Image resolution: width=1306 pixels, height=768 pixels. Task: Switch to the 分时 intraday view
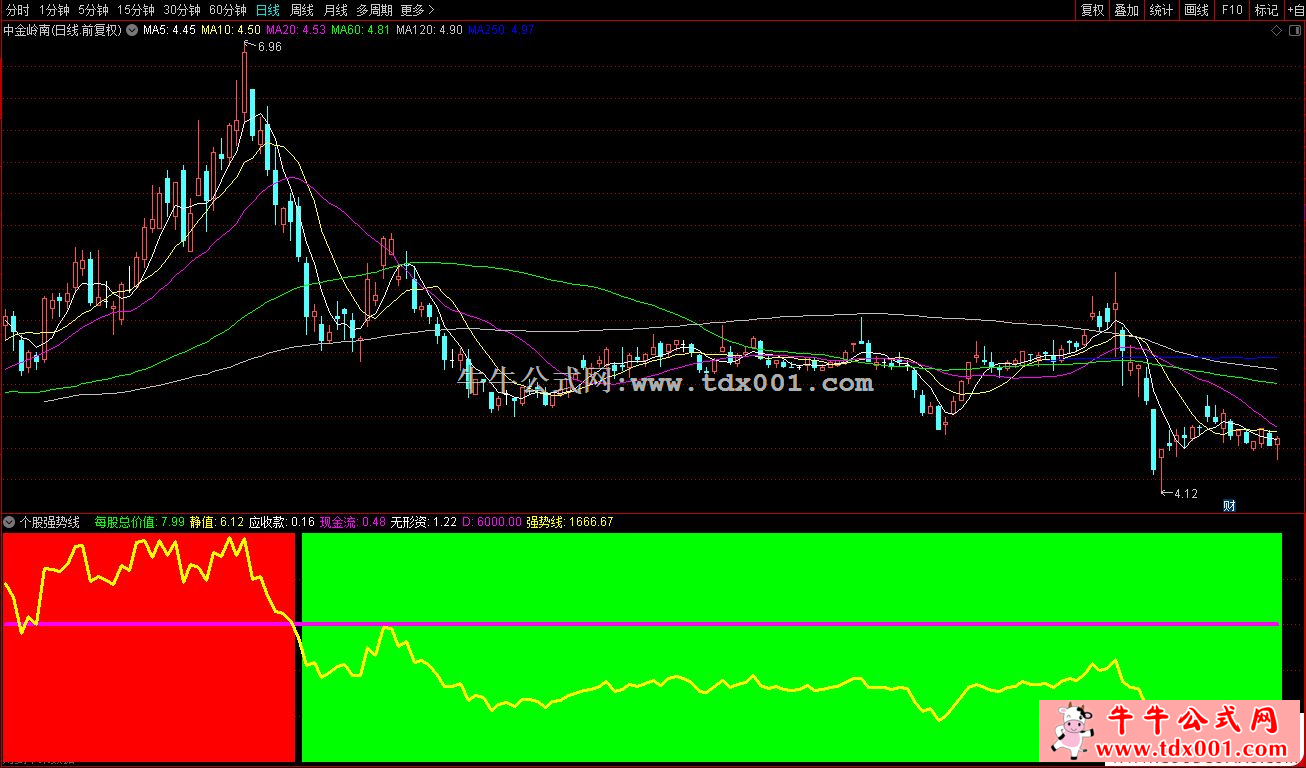(x=17, y=10)
